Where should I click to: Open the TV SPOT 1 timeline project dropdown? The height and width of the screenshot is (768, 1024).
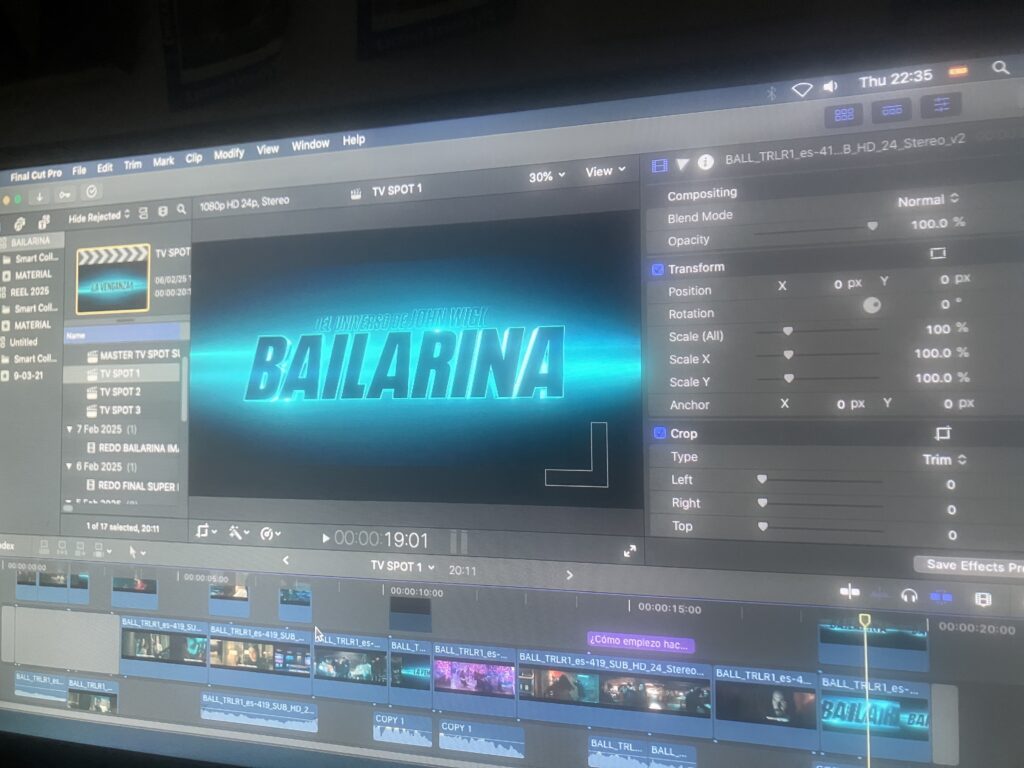pyautogui.click(x=402, y=566)
